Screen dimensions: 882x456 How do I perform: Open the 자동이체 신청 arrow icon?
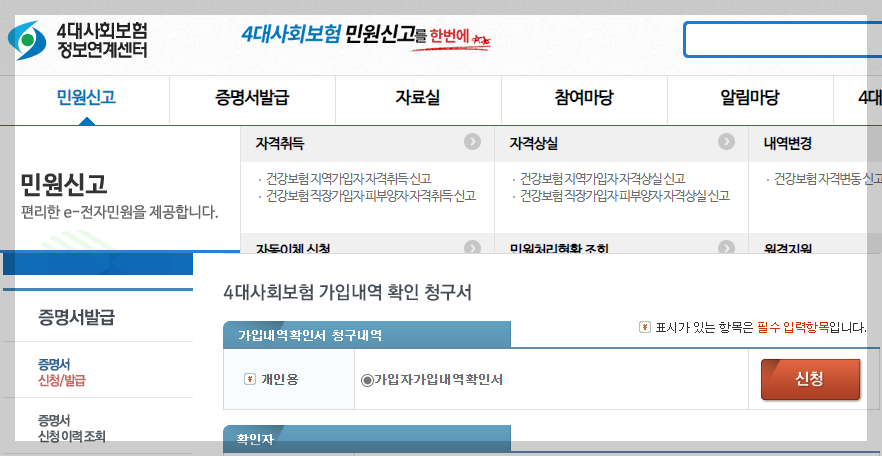tap(472, 247)
